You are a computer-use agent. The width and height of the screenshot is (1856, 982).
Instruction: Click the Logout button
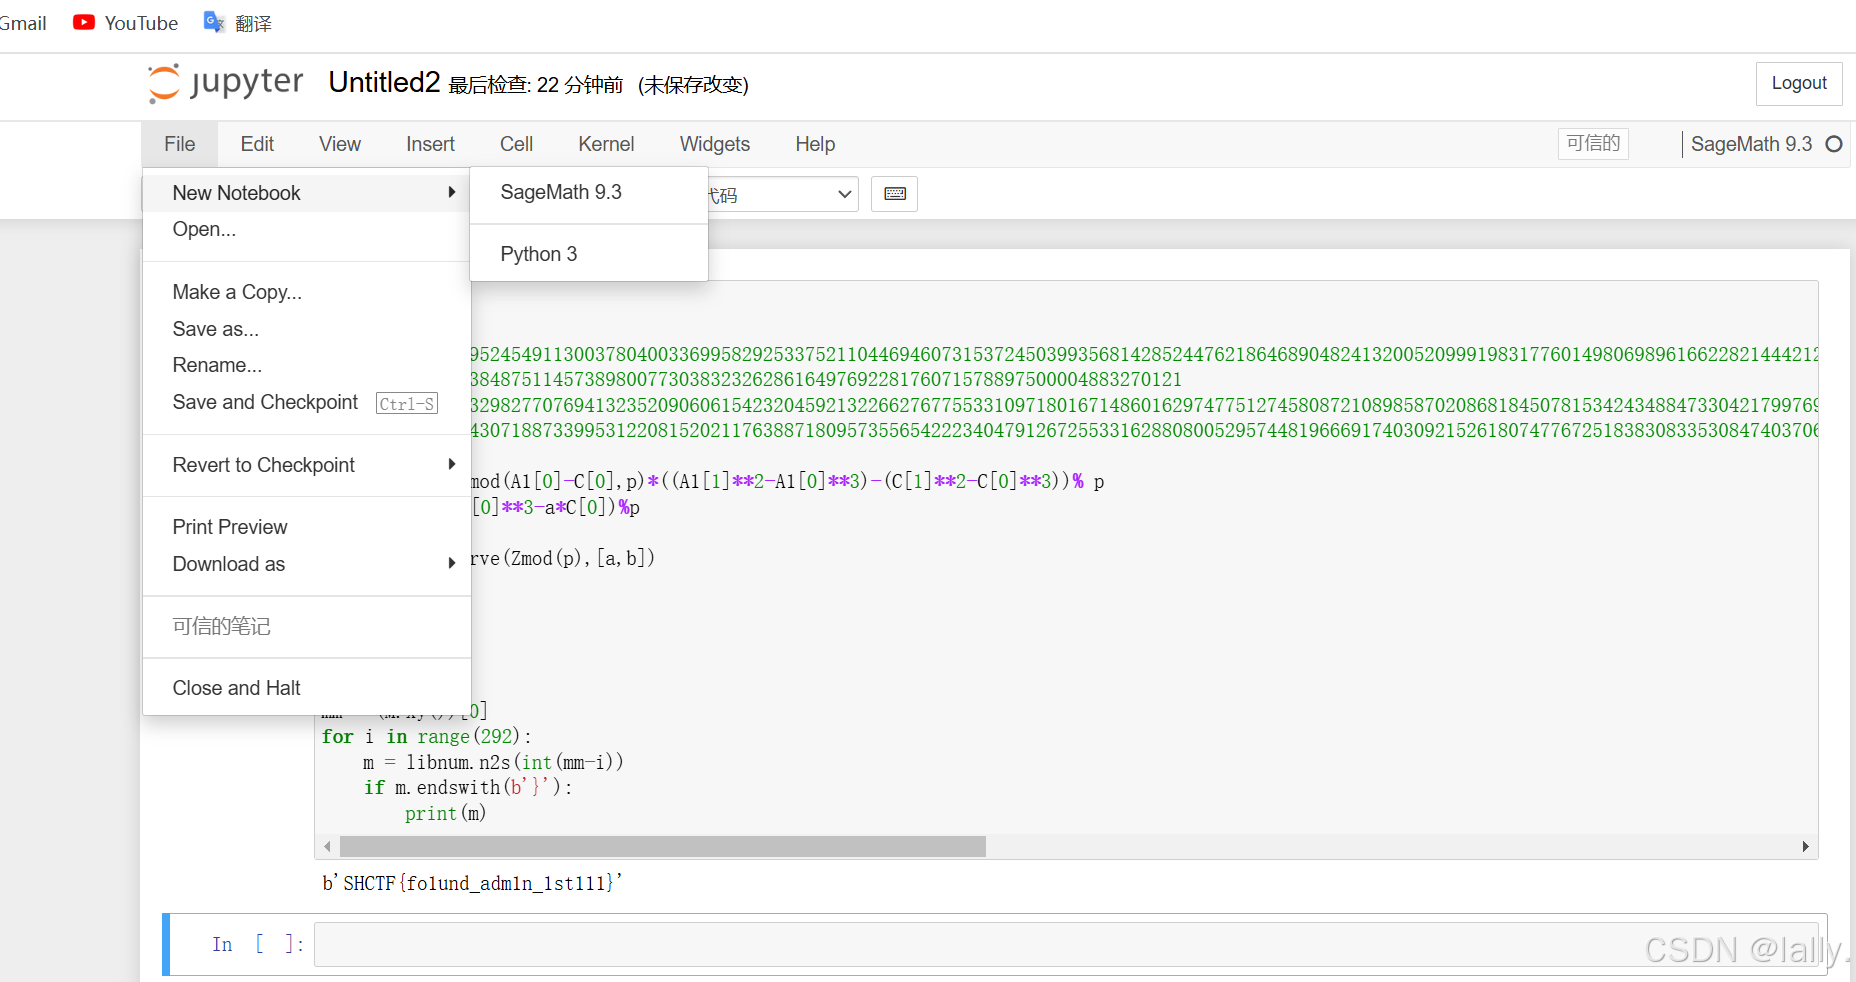pyautogui.click(x=1798, y=83)
